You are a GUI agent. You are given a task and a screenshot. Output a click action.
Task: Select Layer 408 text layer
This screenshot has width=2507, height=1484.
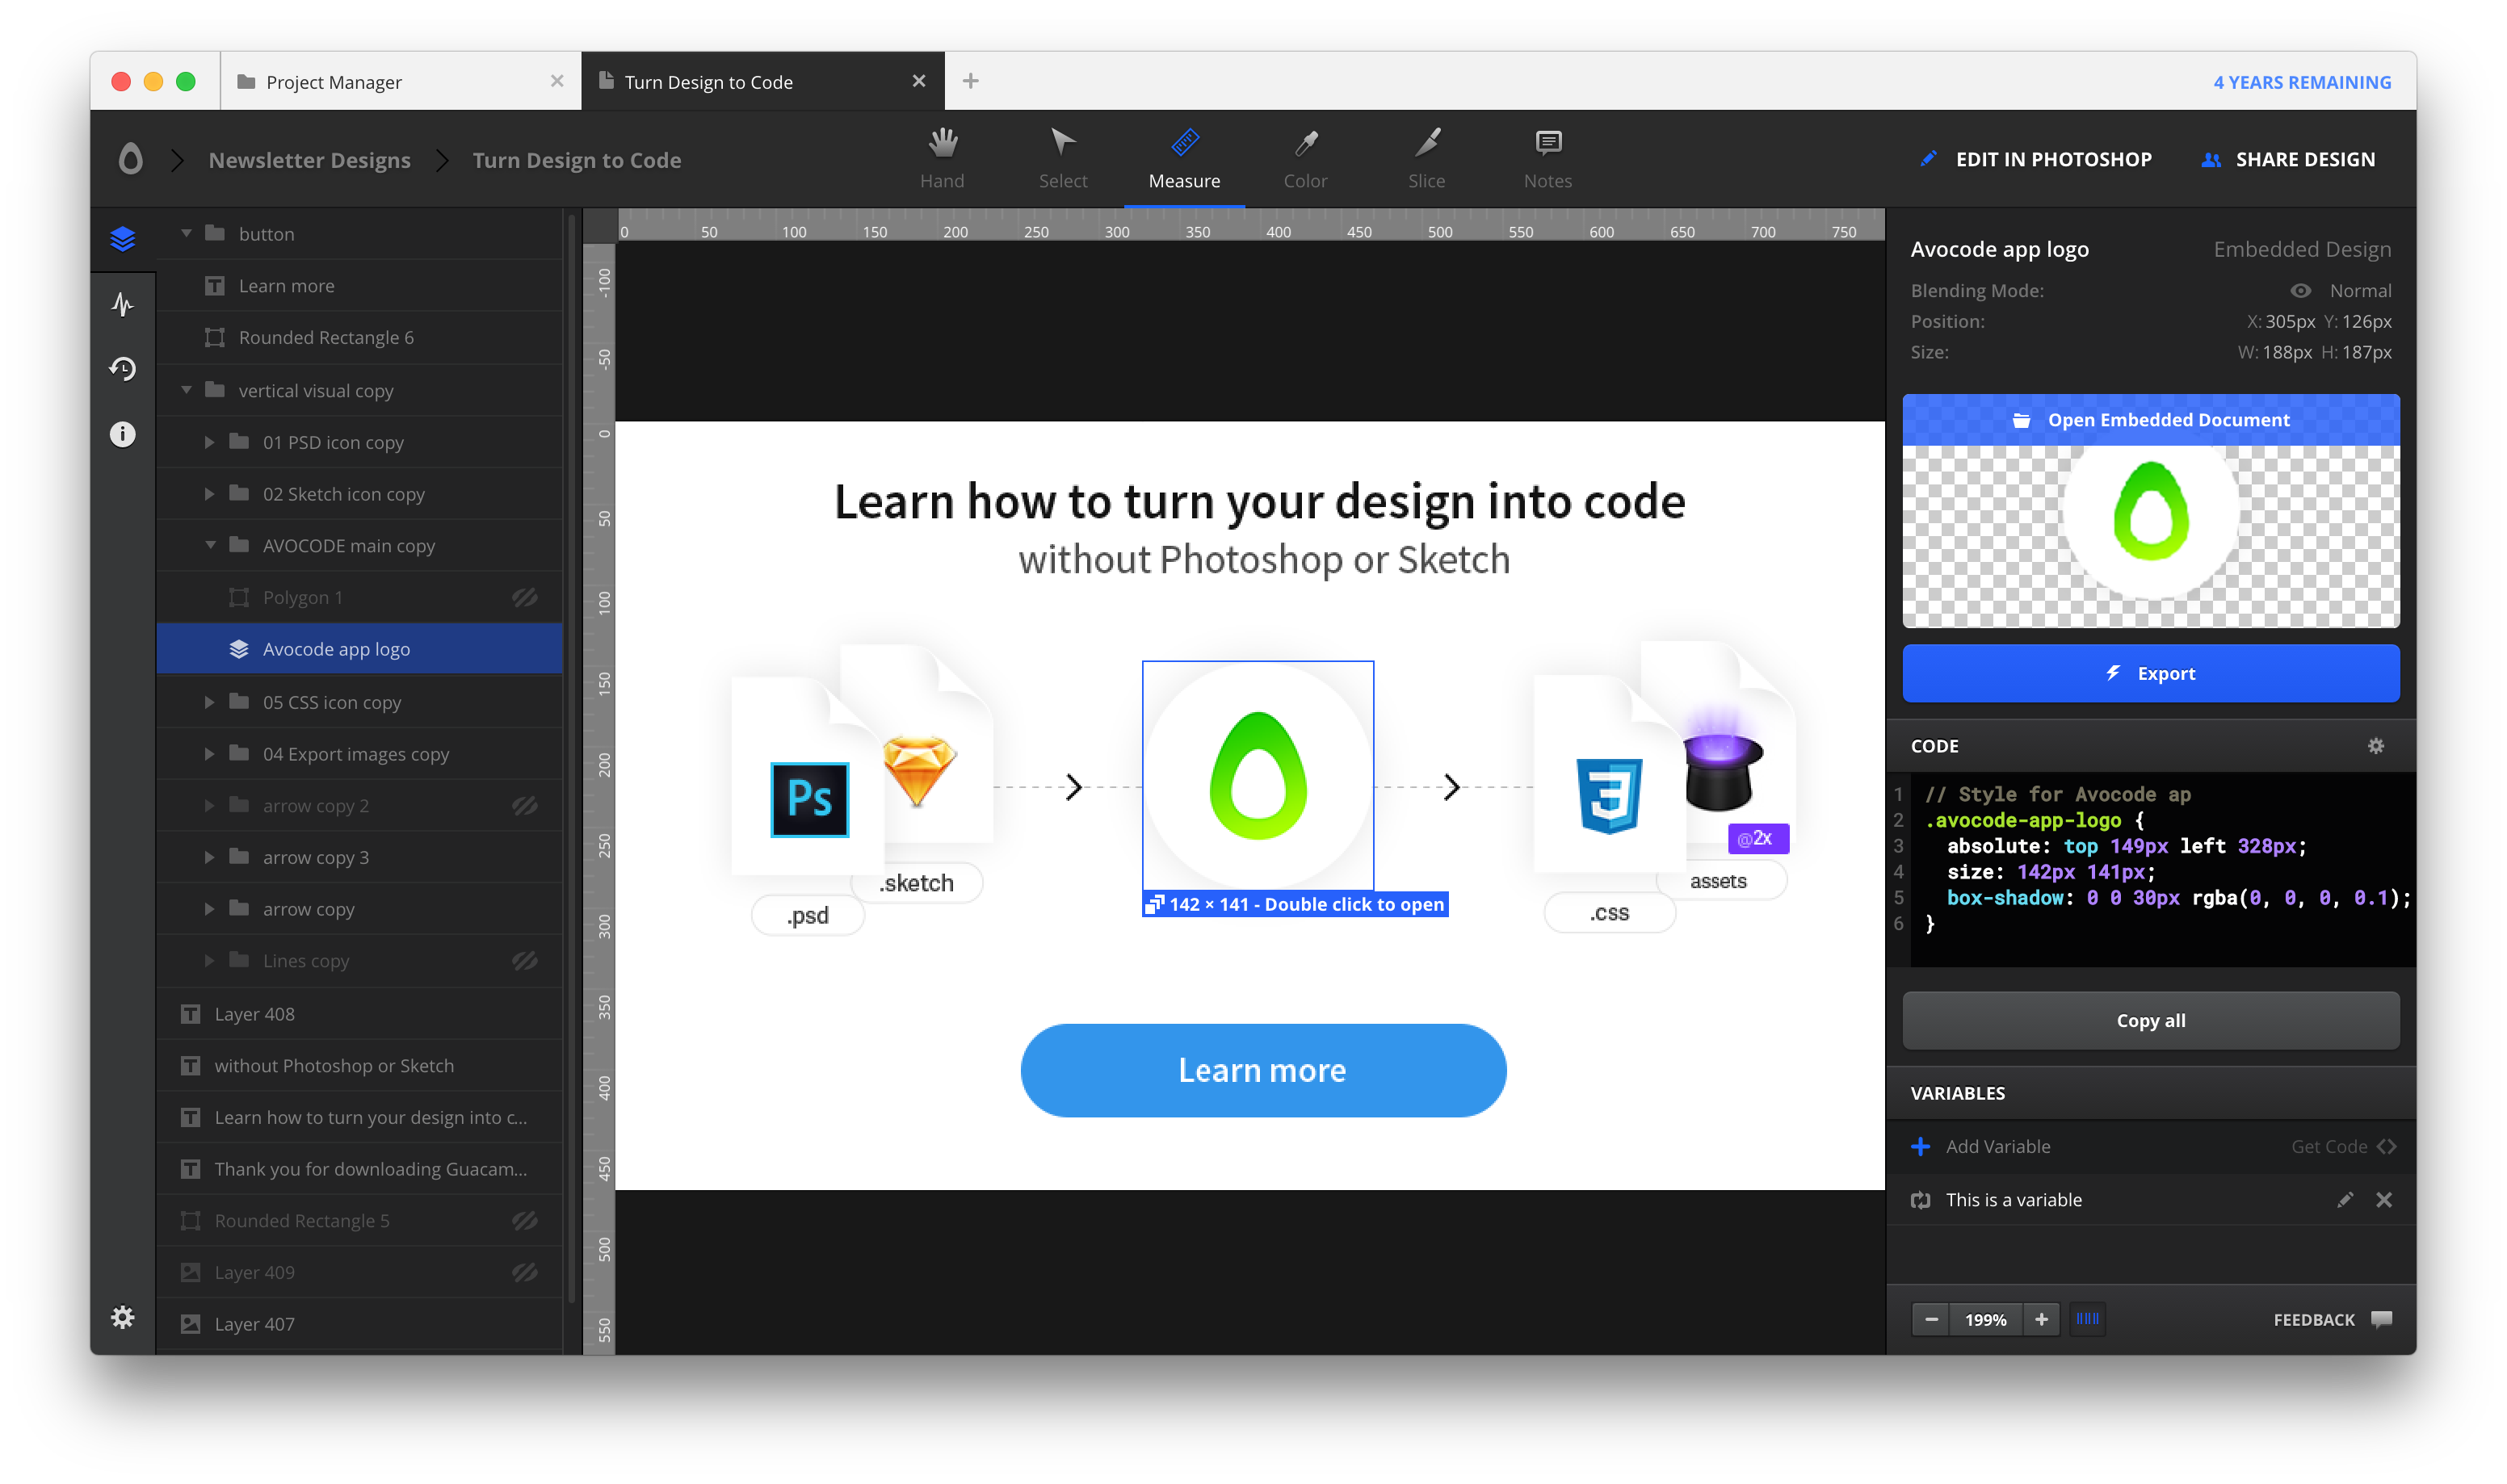coord(360,1013)
